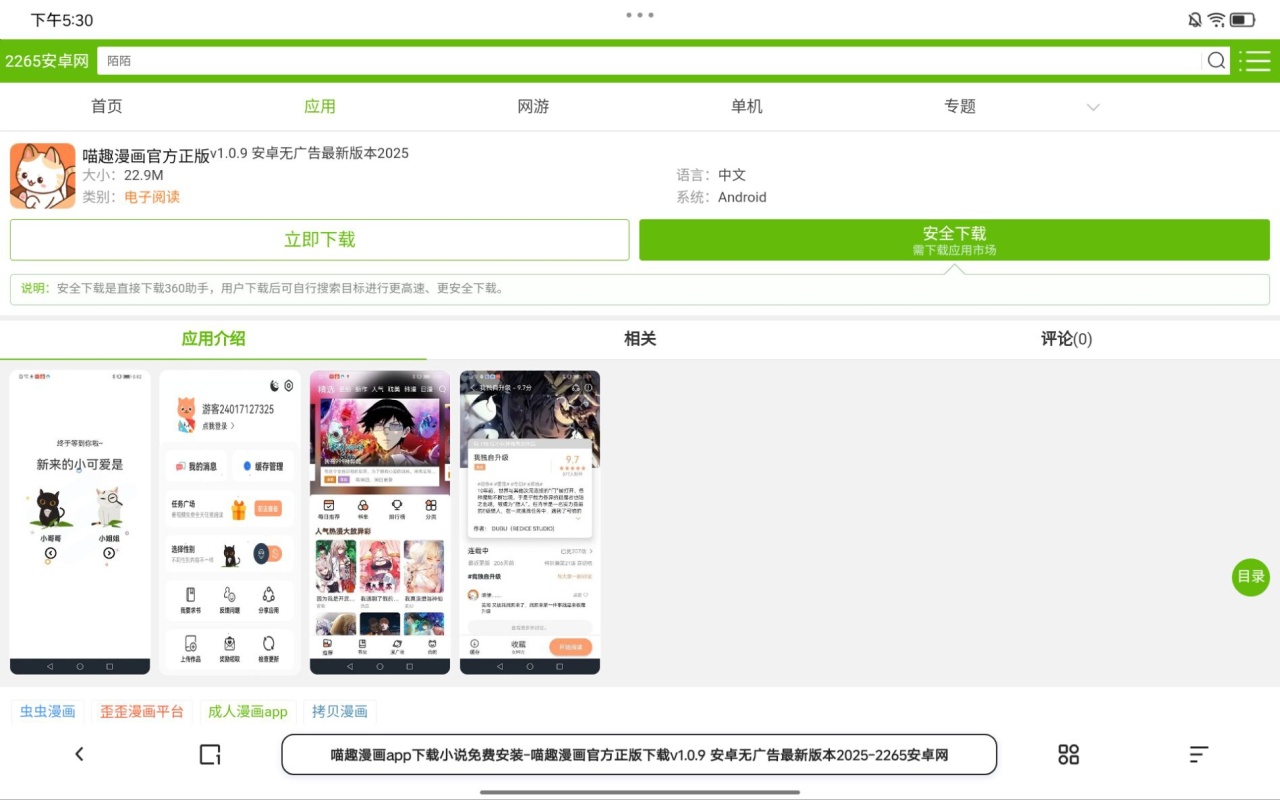Open the third screenshot of comic homepage
The image size is (1280, 800).
(x=380, y=522)
